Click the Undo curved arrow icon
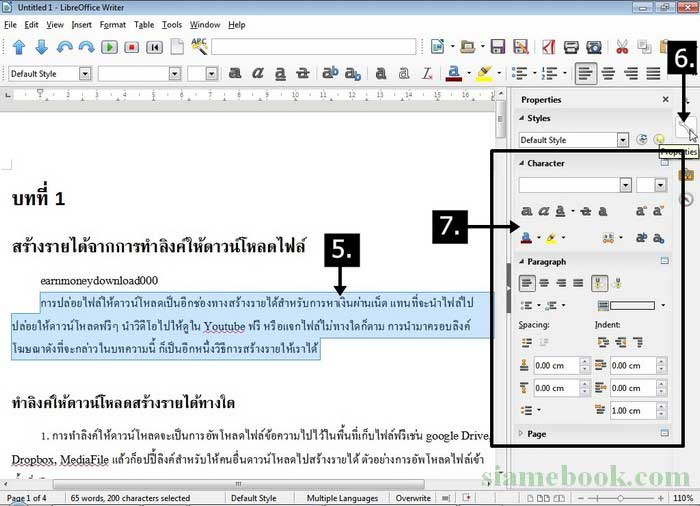The image size is (700, 506). point(64,47)
